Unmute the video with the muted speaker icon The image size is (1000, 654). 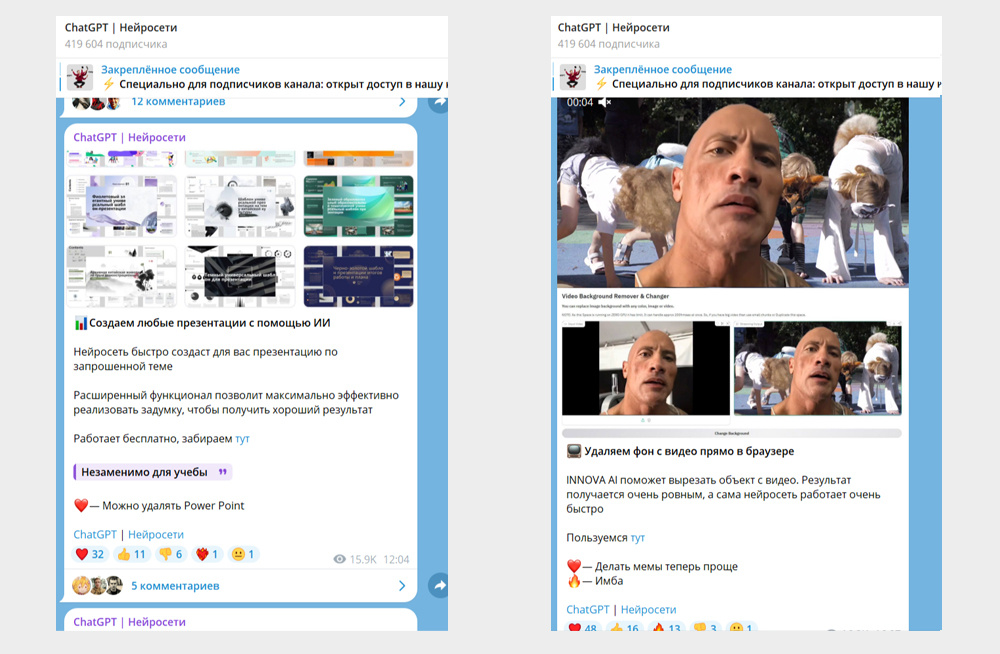click(605, 102)
